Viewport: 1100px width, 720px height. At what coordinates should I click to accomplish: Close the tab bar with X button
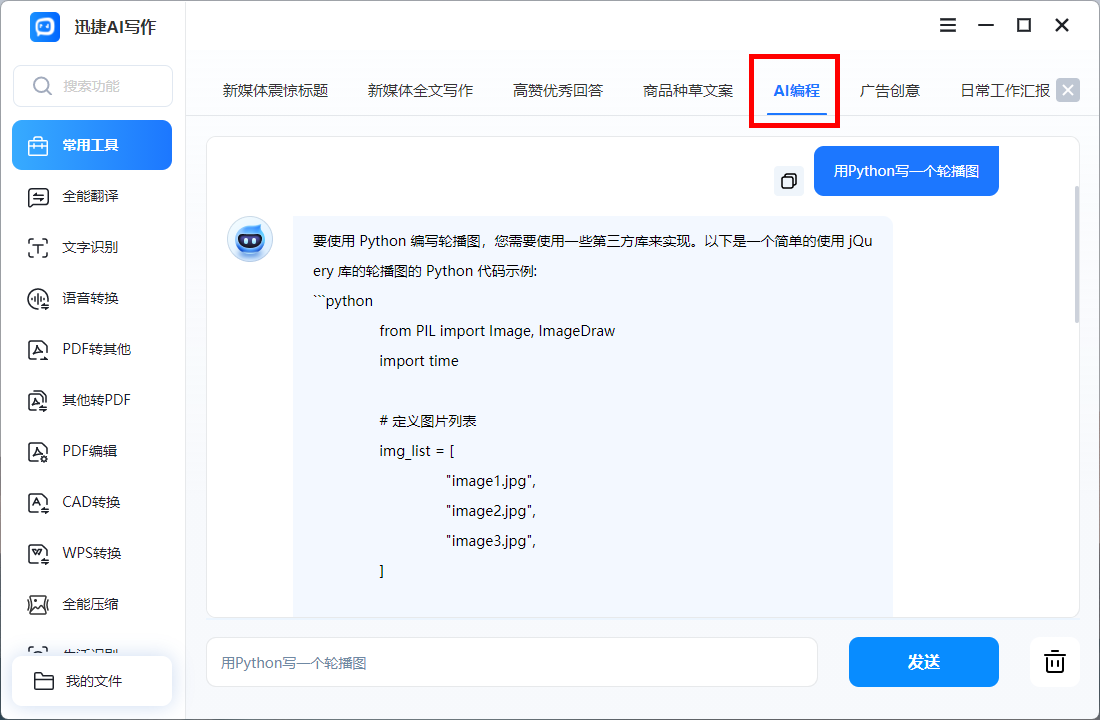[1068, 90]
